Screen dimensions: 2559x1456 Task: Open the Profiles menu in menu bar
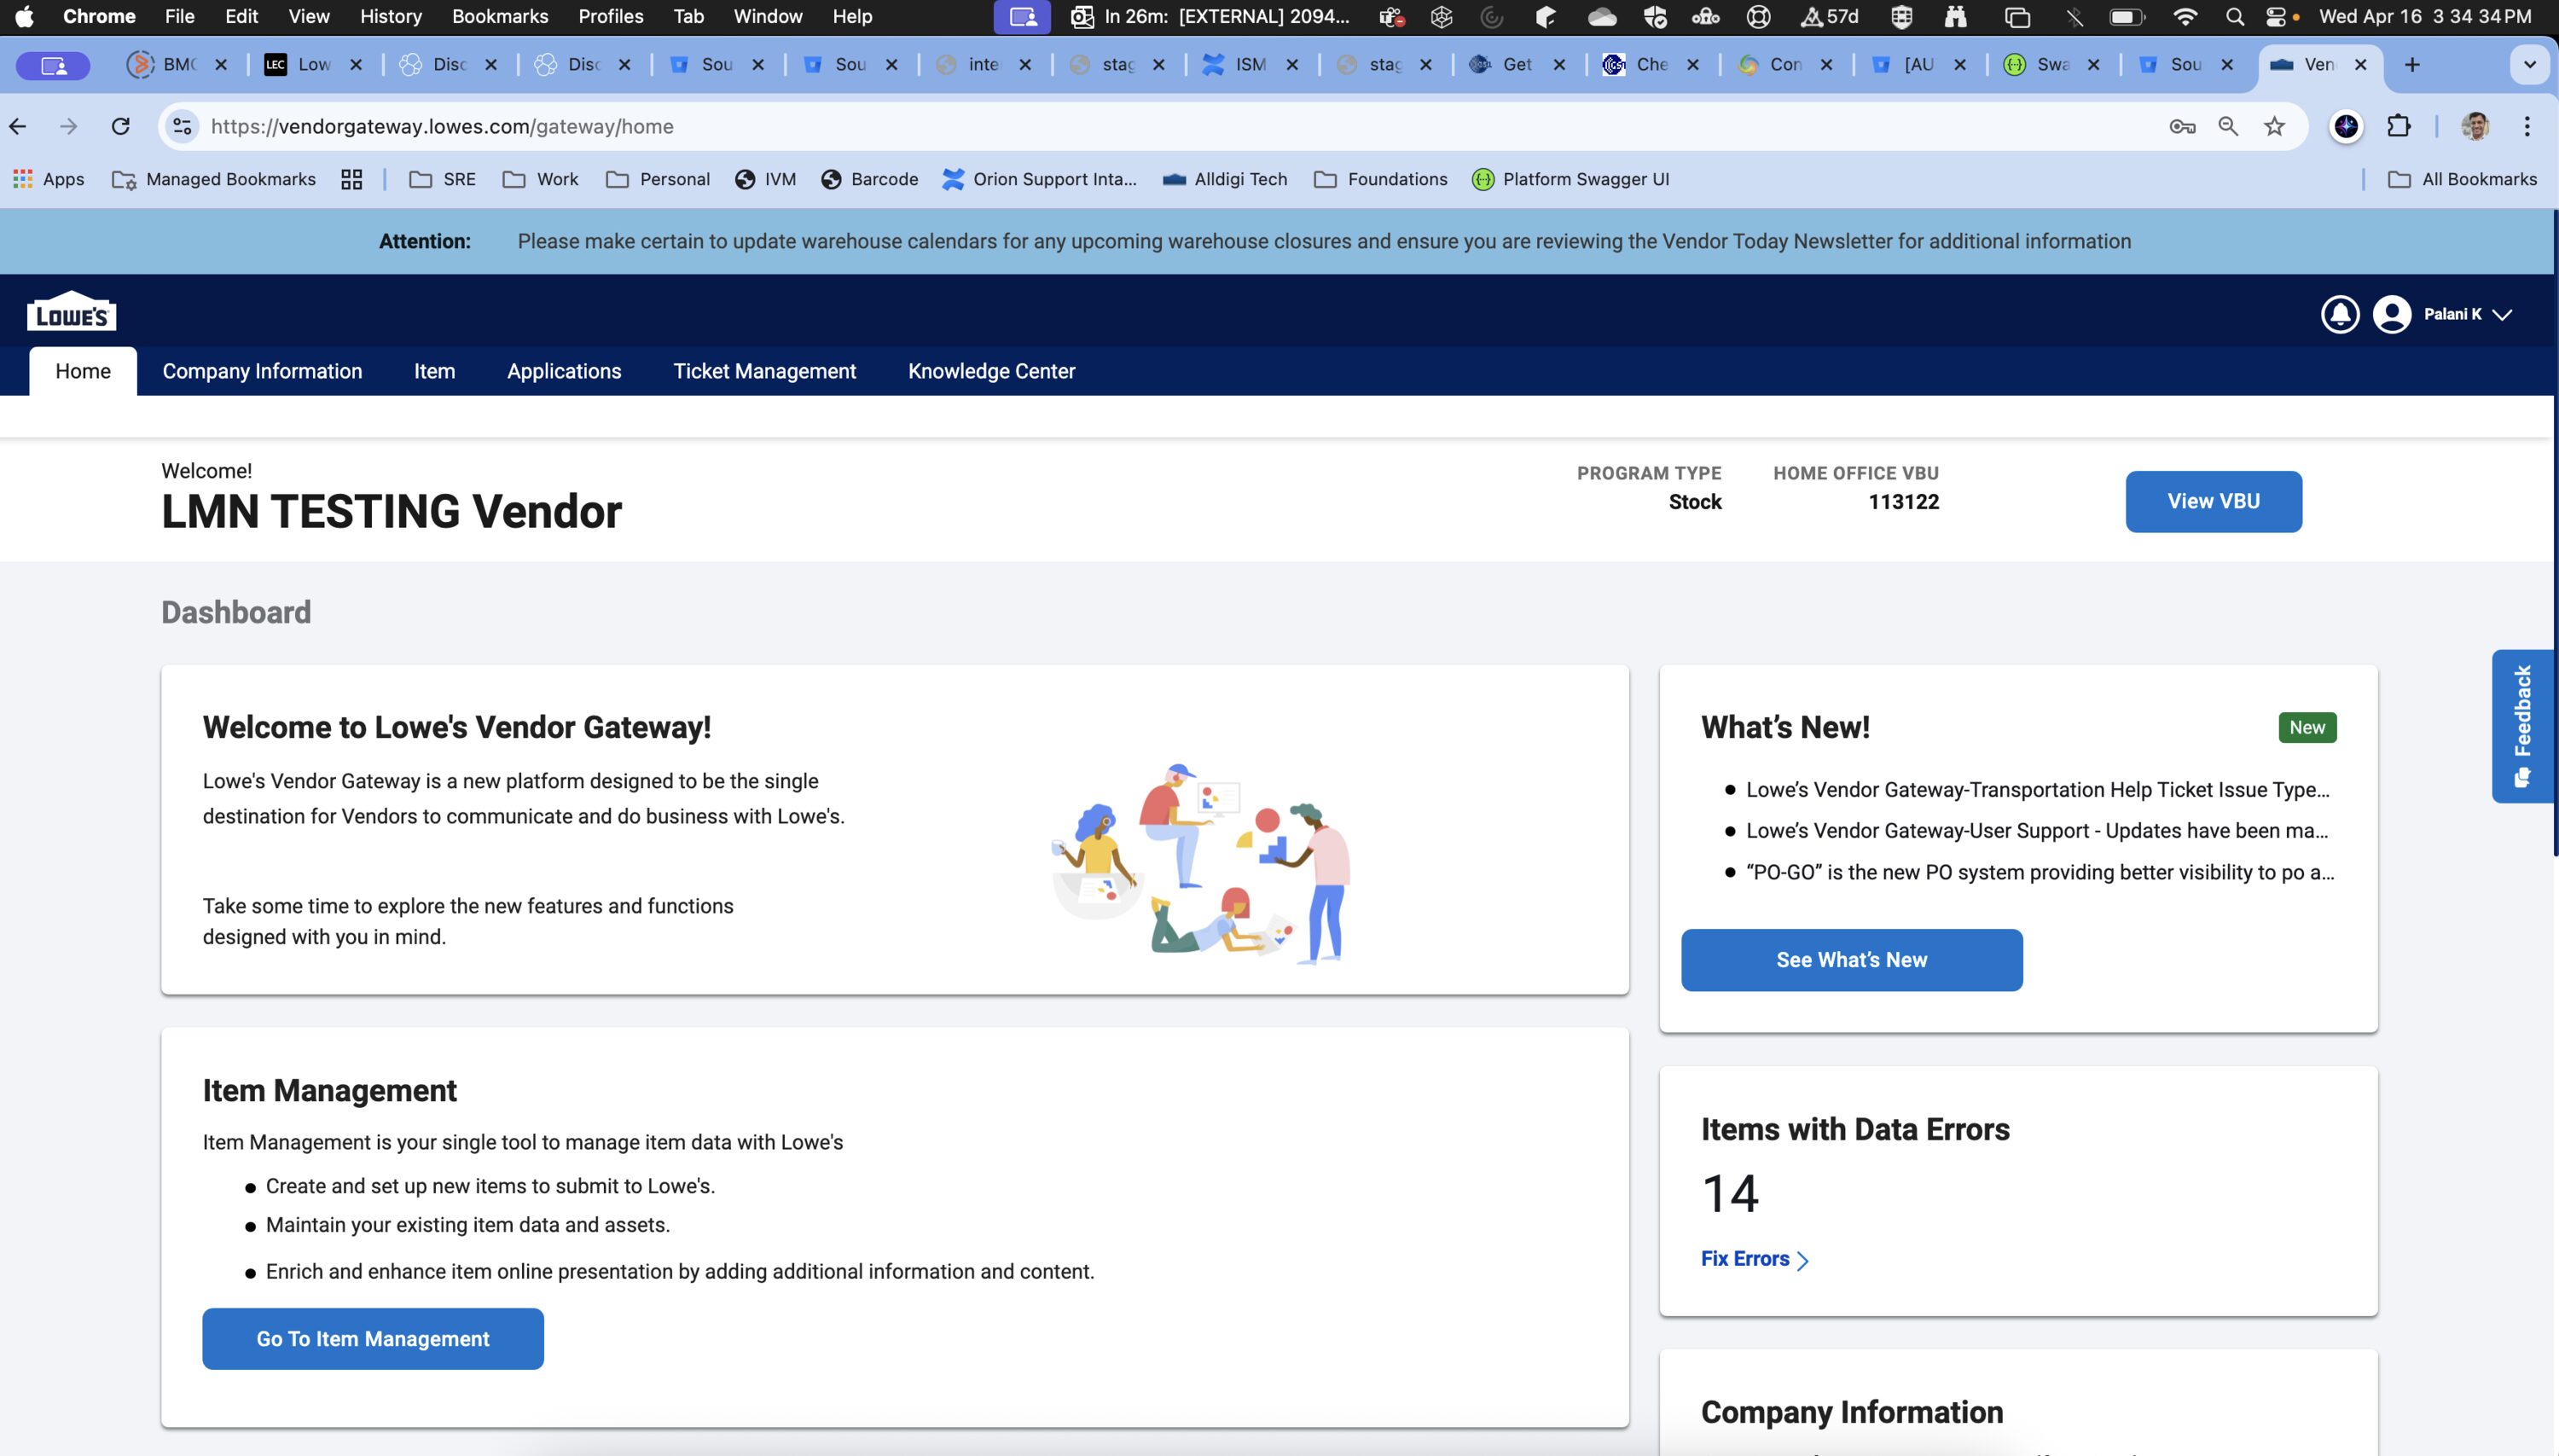(611, 16)
